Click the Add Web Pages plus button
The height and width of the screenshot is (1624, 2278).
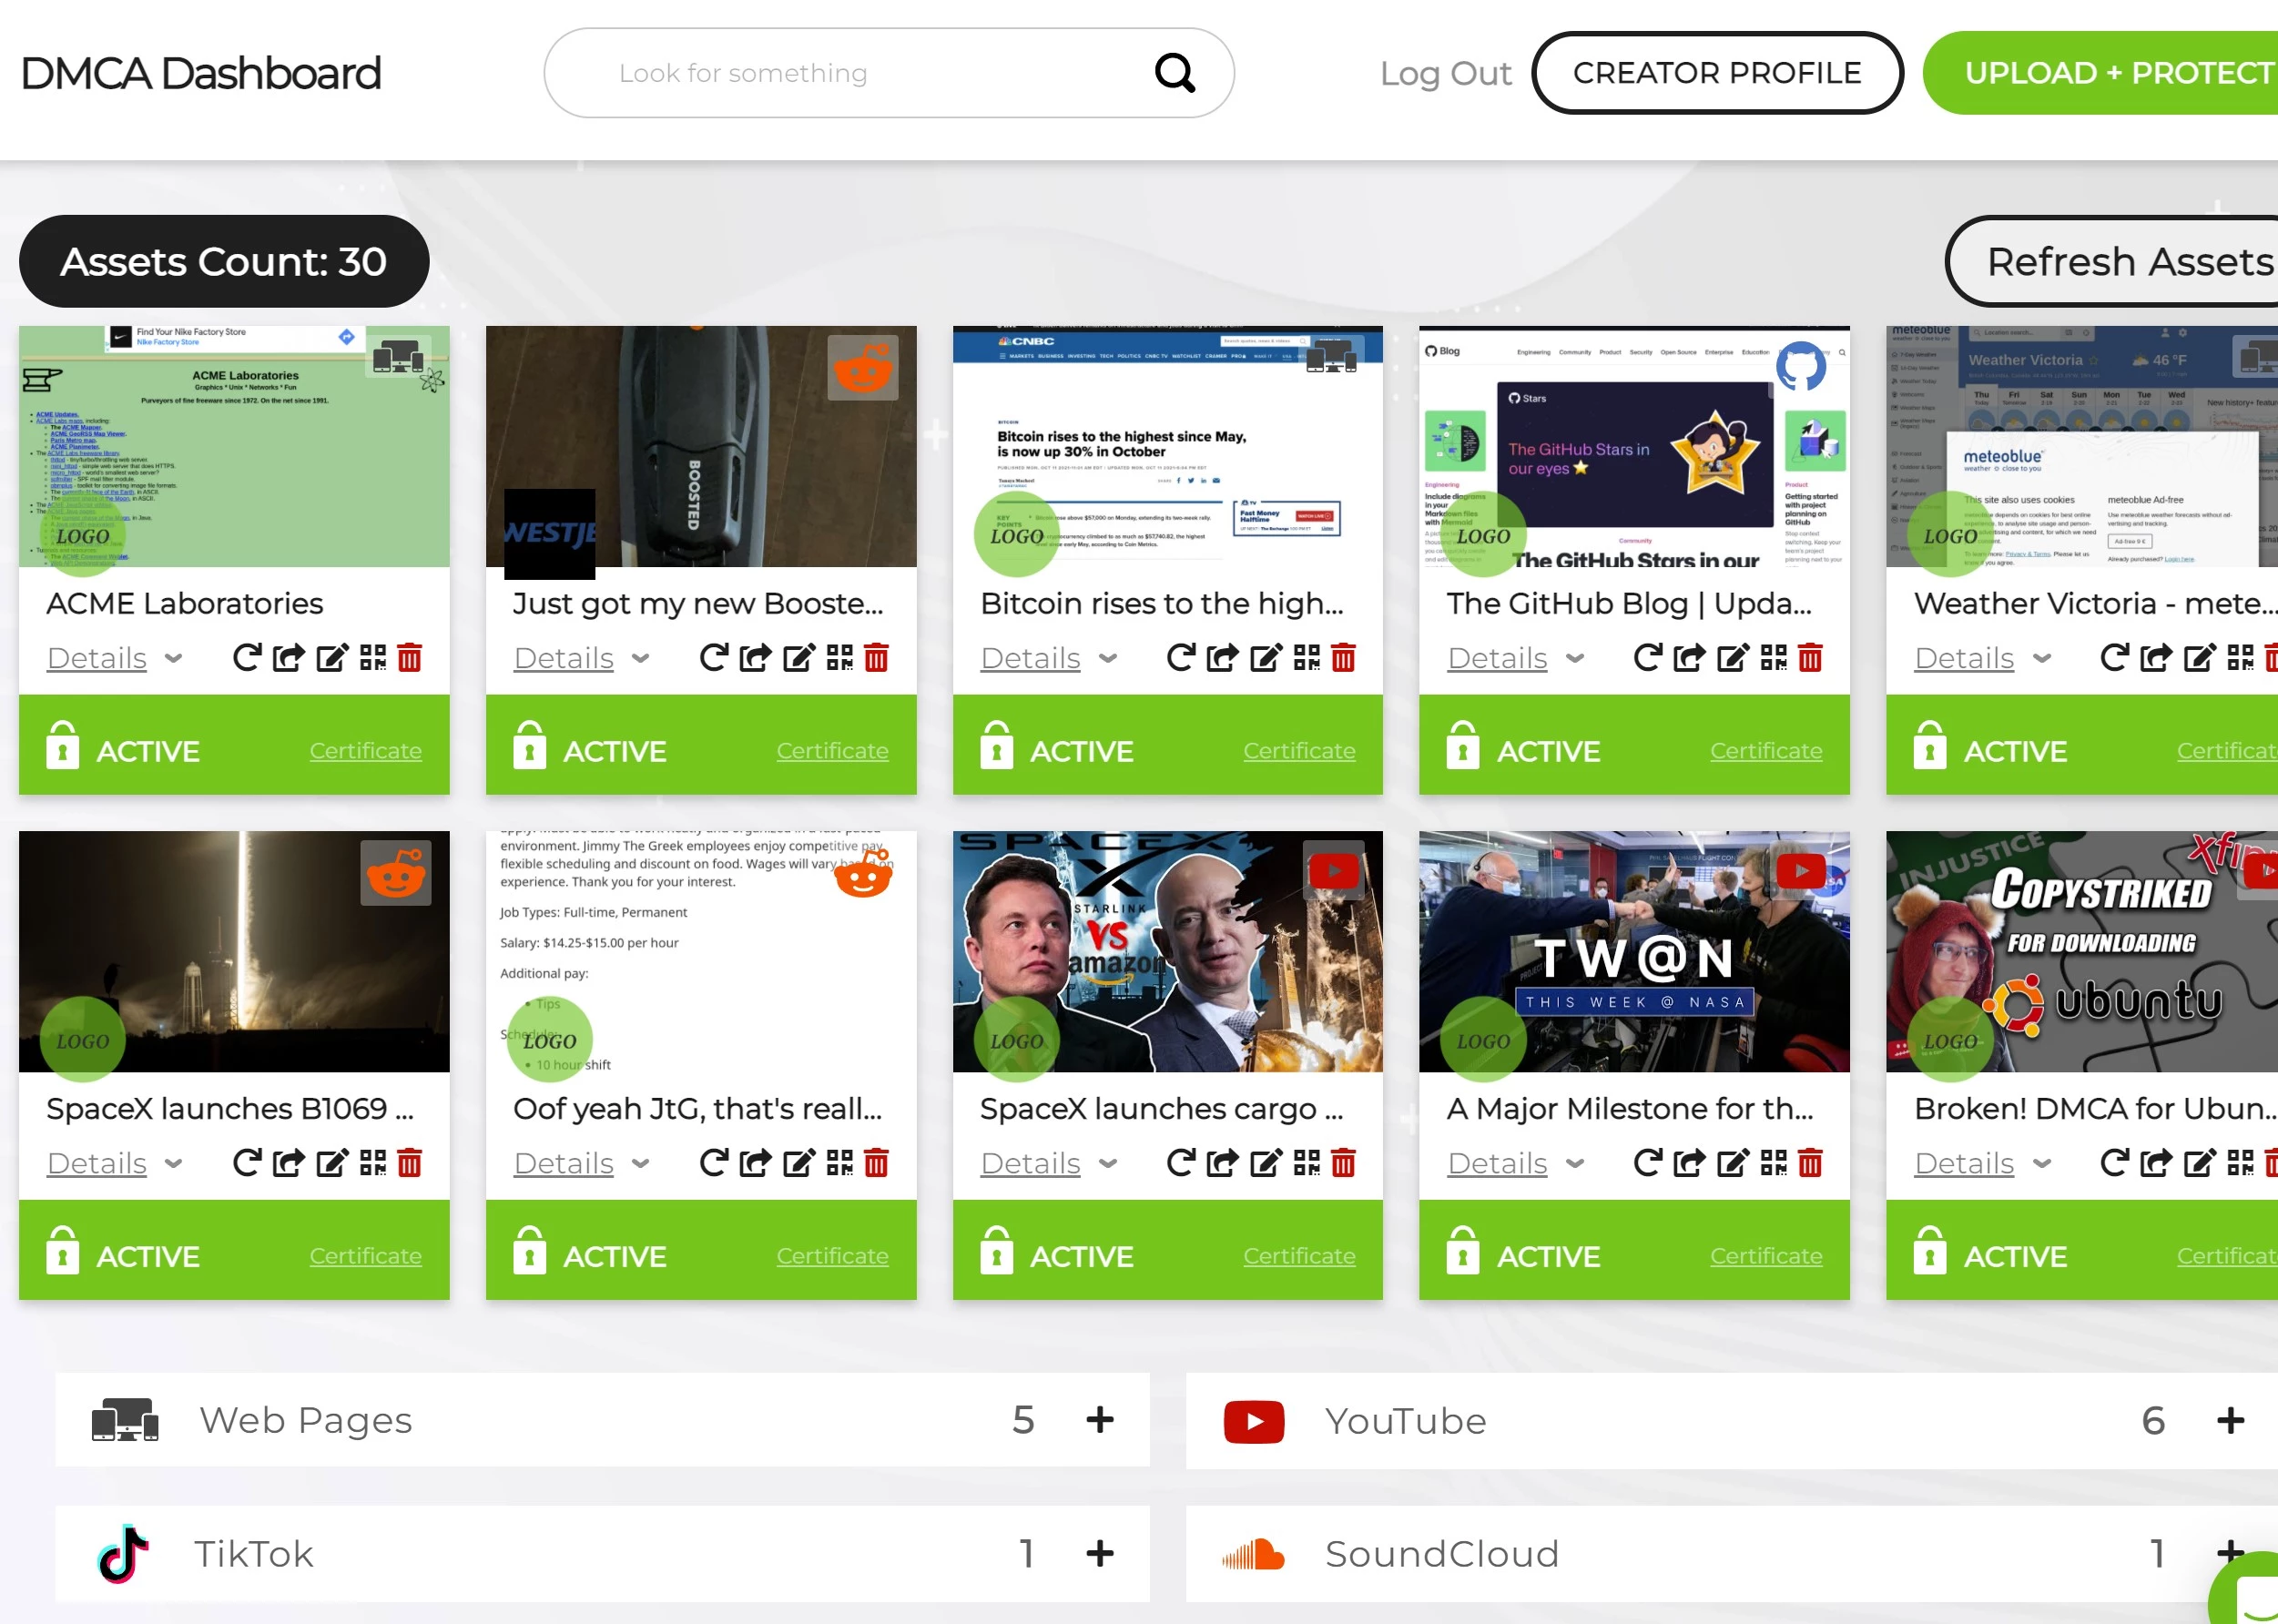point(1101,1418)
